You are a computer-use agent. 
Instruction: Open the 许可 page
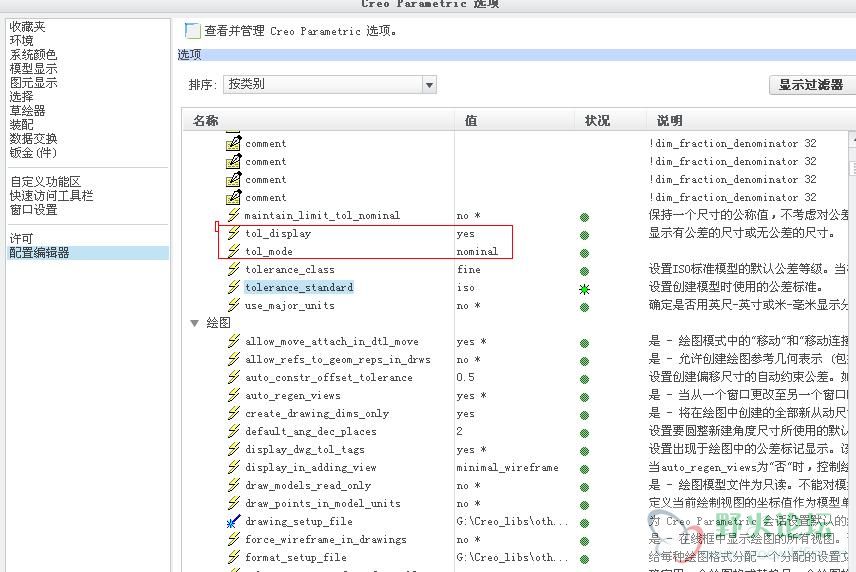[x=21, y=239]
